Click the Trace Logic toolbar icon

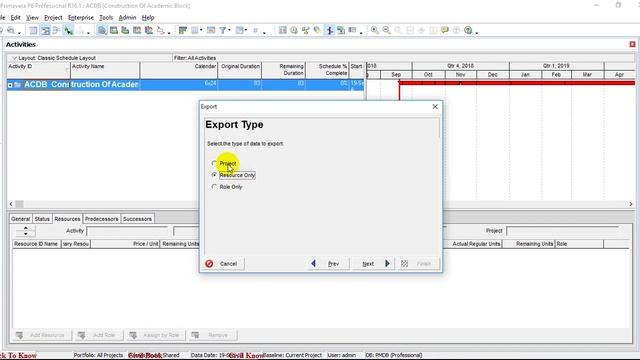point(161,30)
